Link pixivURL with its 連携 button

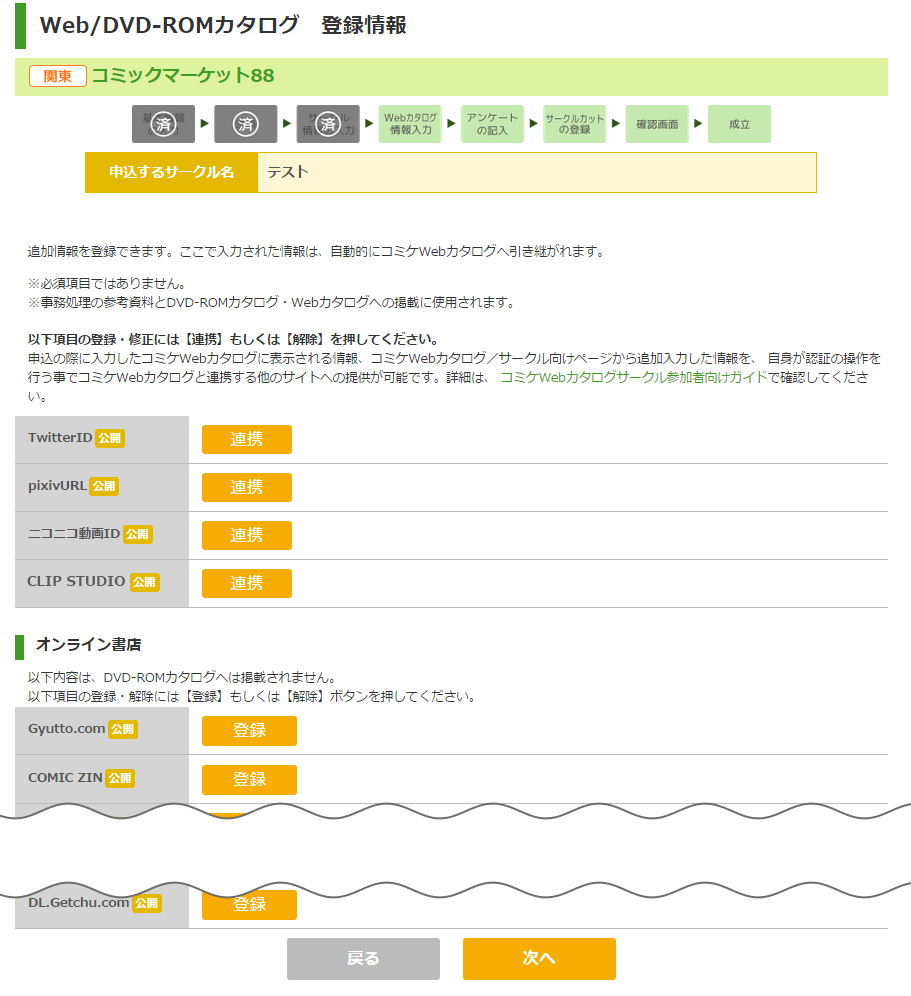pos(247,487)
